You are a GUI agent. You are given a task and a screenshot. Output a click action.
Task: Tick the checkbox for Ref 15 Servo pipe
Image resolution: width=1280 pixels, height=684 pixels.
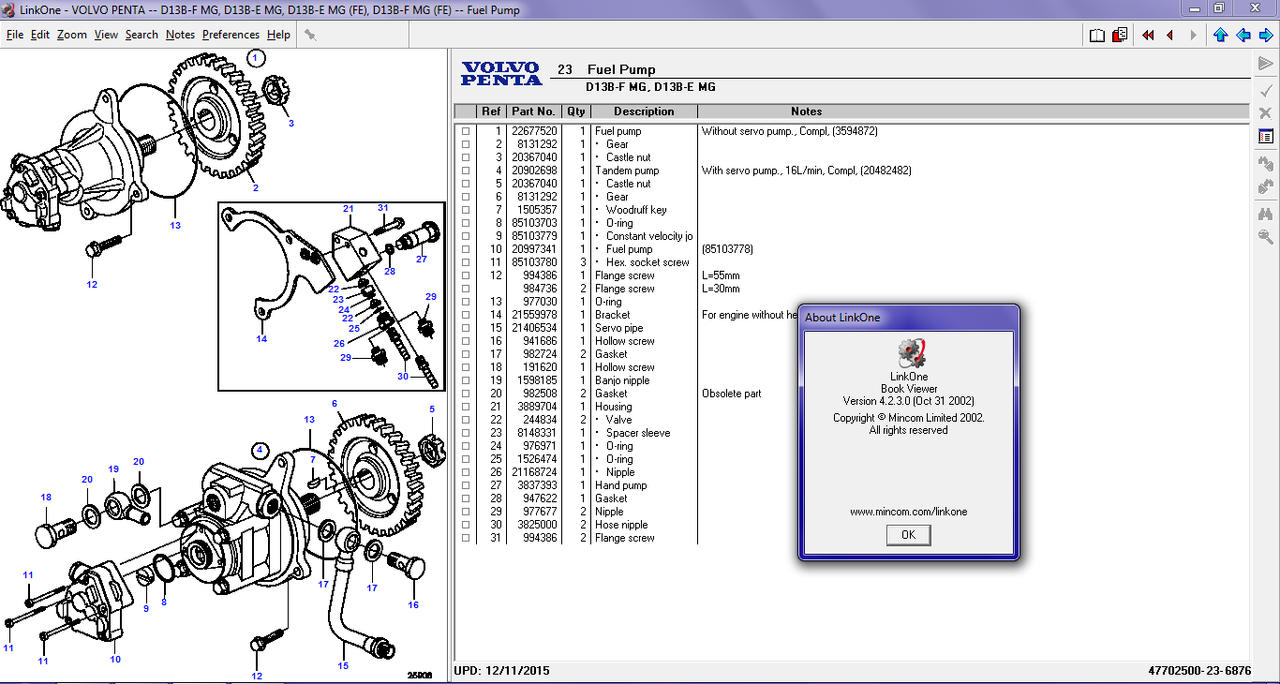point(465,328)
